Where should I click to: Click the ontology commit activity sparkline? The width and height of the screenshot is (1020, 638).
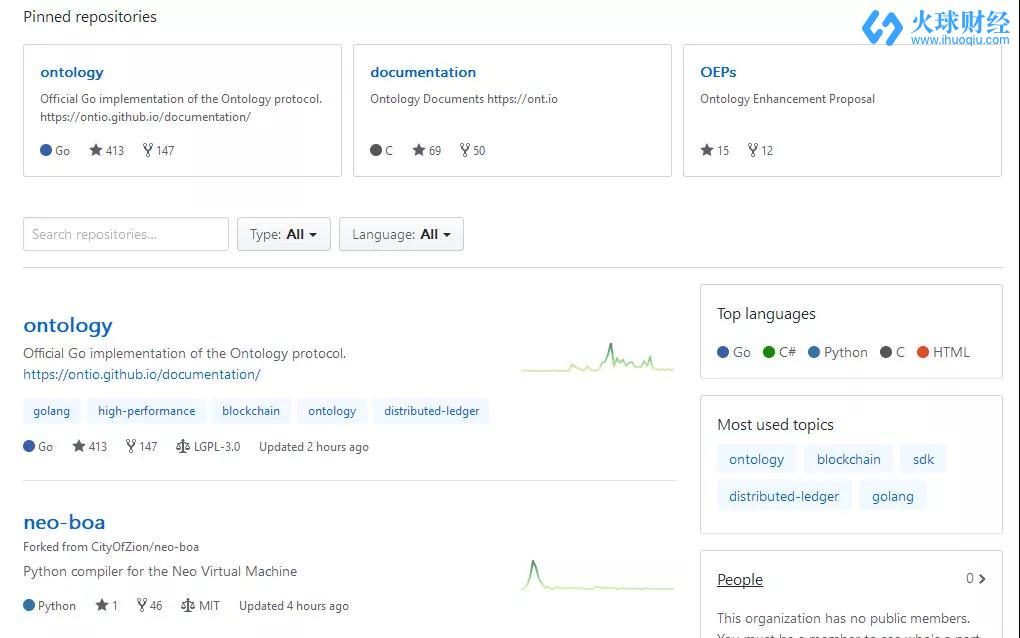click(x=597, y=358)
